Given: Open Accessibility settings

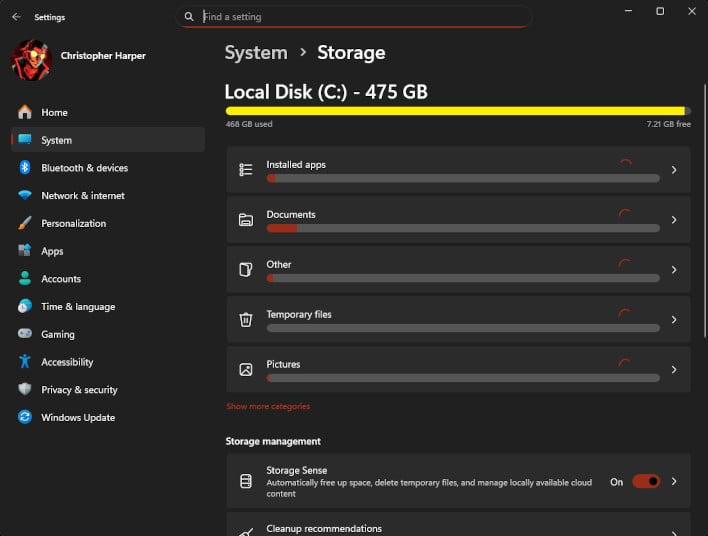Looking at the screenshot, I should tap(108, 362).
